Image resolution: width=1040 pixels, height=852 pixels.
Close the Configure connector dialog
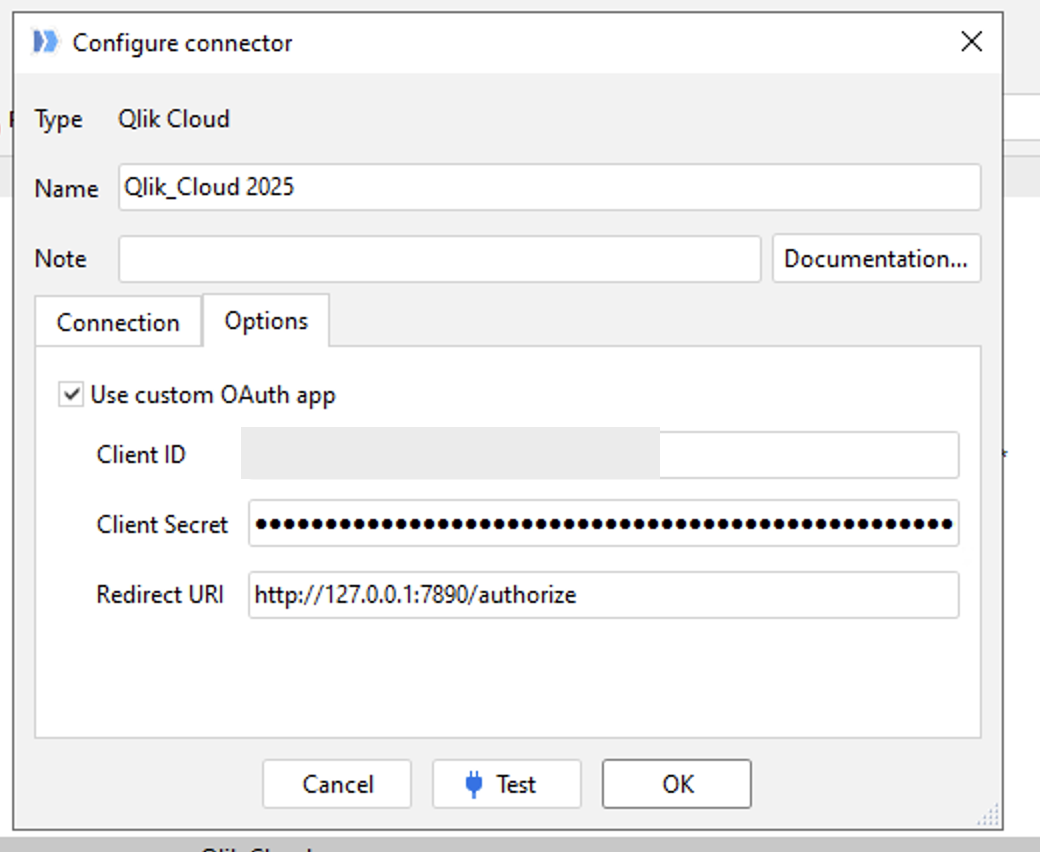tap(971, 42)
